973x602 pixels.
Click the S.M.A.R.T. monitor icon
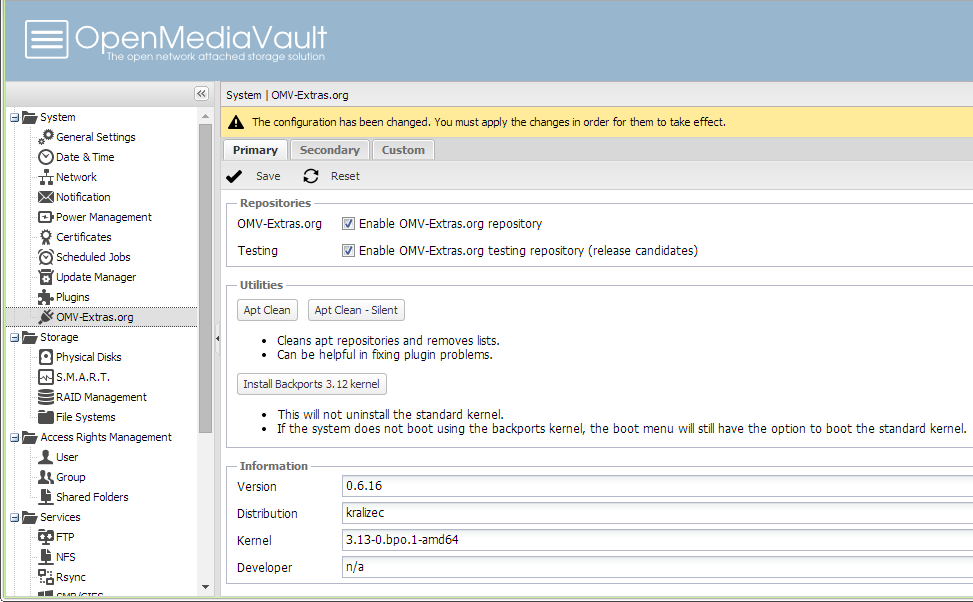(x=46, y=377)
